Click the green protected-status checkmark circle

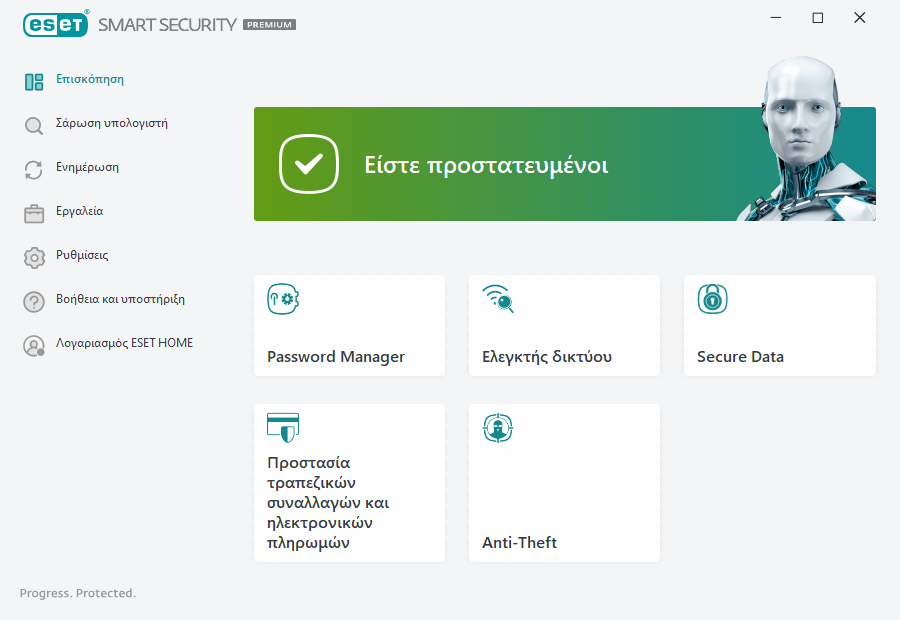(x=308, y=164)
